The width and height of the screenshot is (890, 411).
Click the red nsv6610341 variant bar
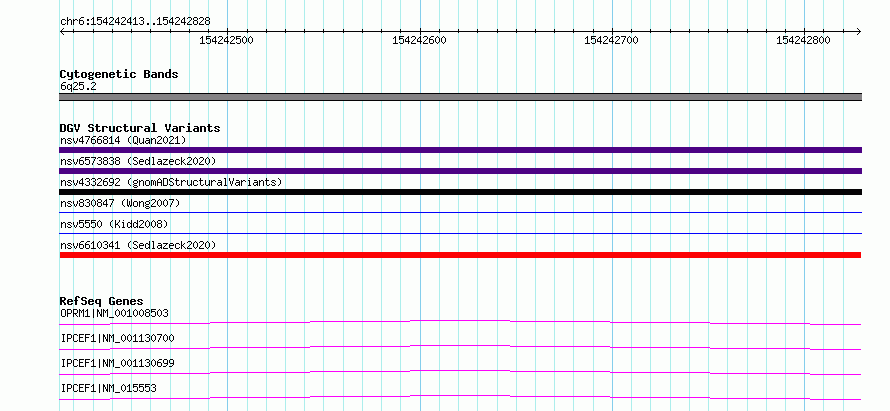click(460, 255)
